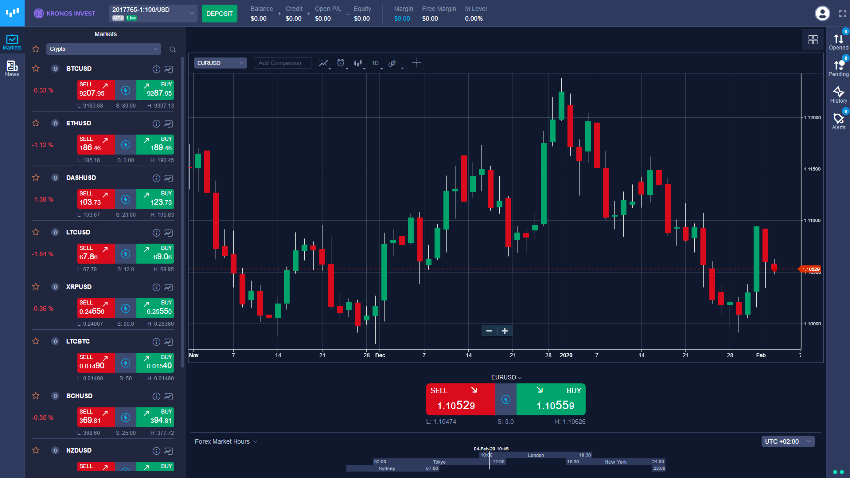The image size is (850, 478).
Task: Toggle favorites filter star beside Crypto dropdown
Action: click(x=36, y=49)
